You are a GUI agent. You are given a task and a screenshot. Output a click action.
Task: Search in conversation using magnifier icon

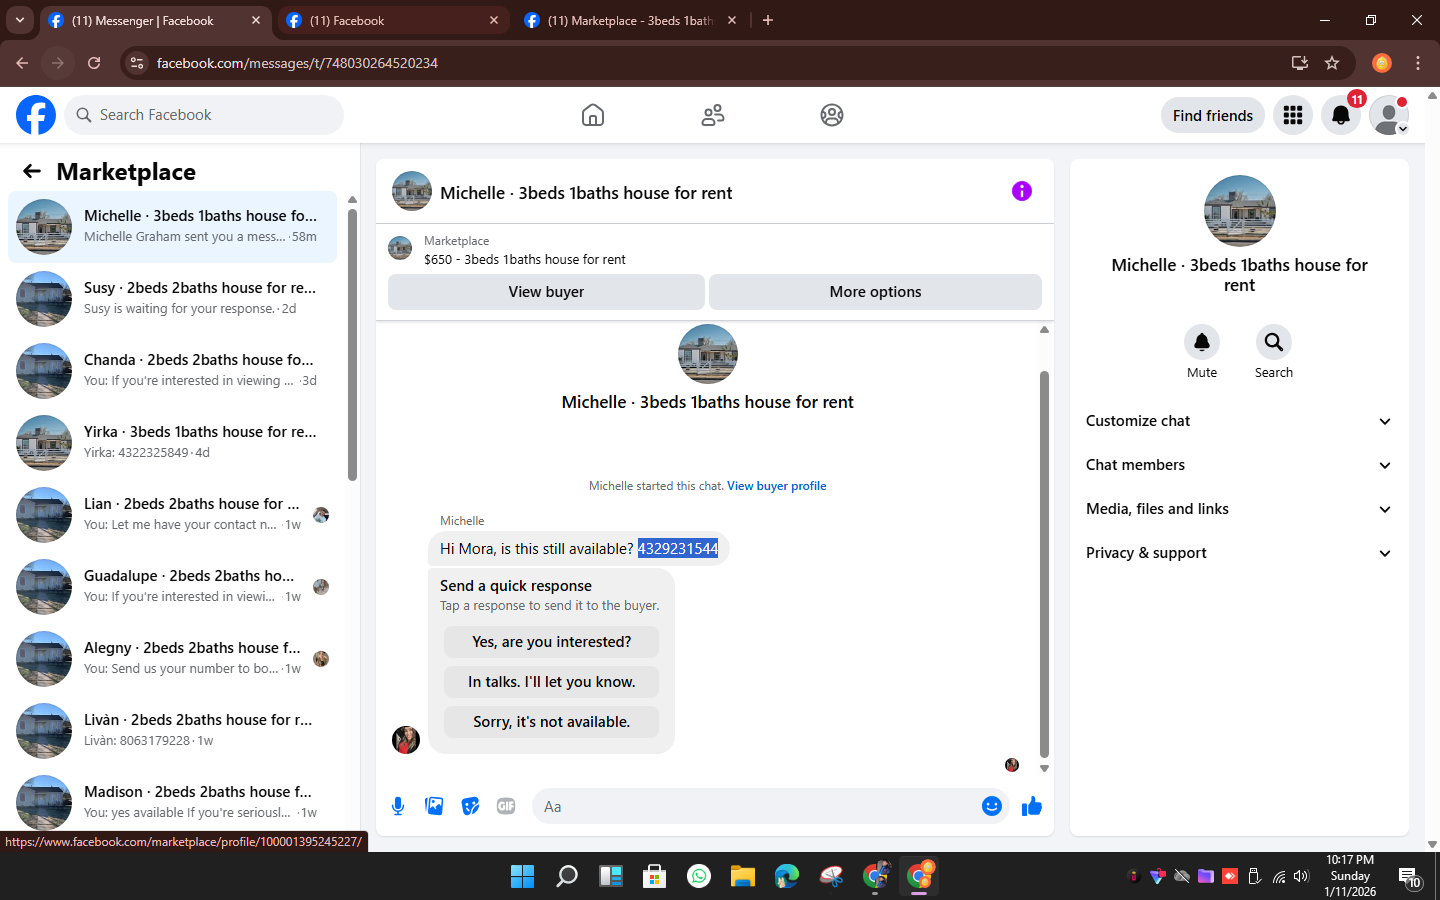[x=1274, y=342]
